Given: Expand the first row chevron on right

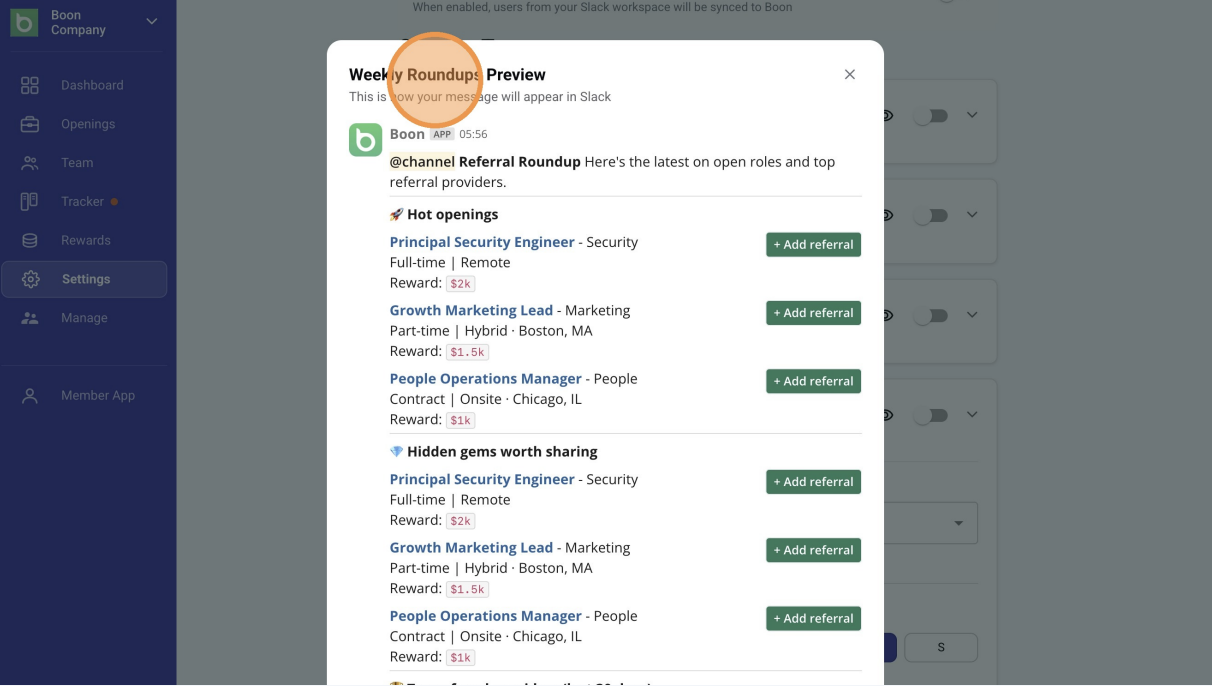Looking at the screenshot, I should click(x=972, y=116).
